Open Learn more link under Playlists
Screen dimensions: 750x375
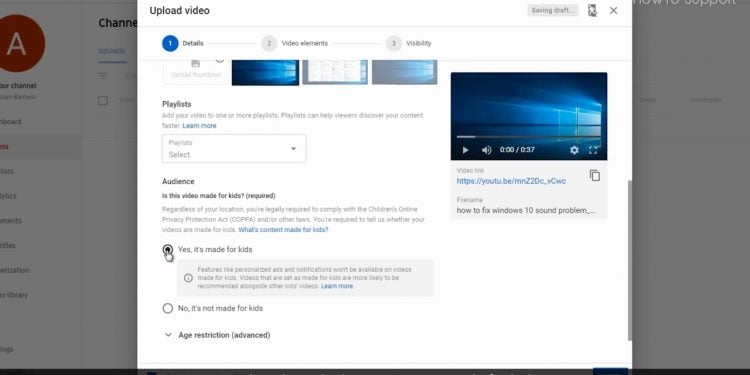pos(199,126)
